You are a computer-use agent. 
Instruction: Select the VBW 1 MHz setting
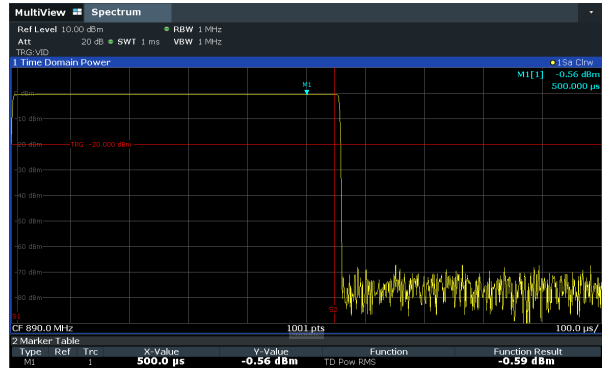[x=197, y=42]
